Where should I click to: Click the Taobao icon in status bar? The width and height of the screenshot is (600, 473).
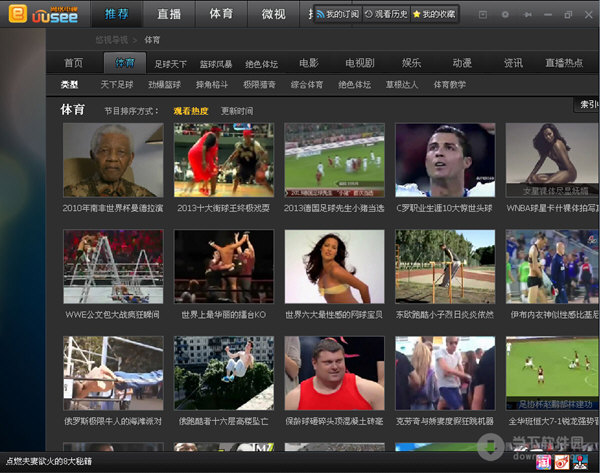click(x=544, y=463)
